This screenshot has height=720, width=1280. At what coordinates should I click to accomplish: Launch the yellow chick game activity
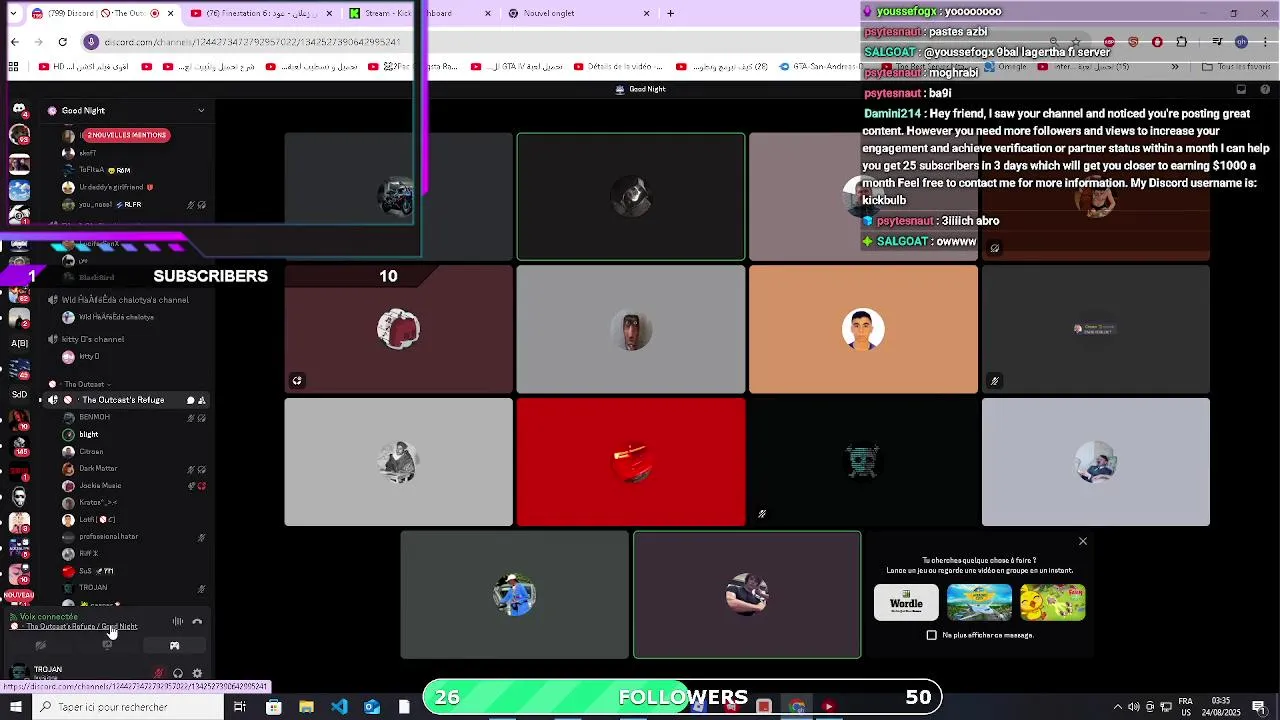pyautogui.click(x=1053, y=603)
